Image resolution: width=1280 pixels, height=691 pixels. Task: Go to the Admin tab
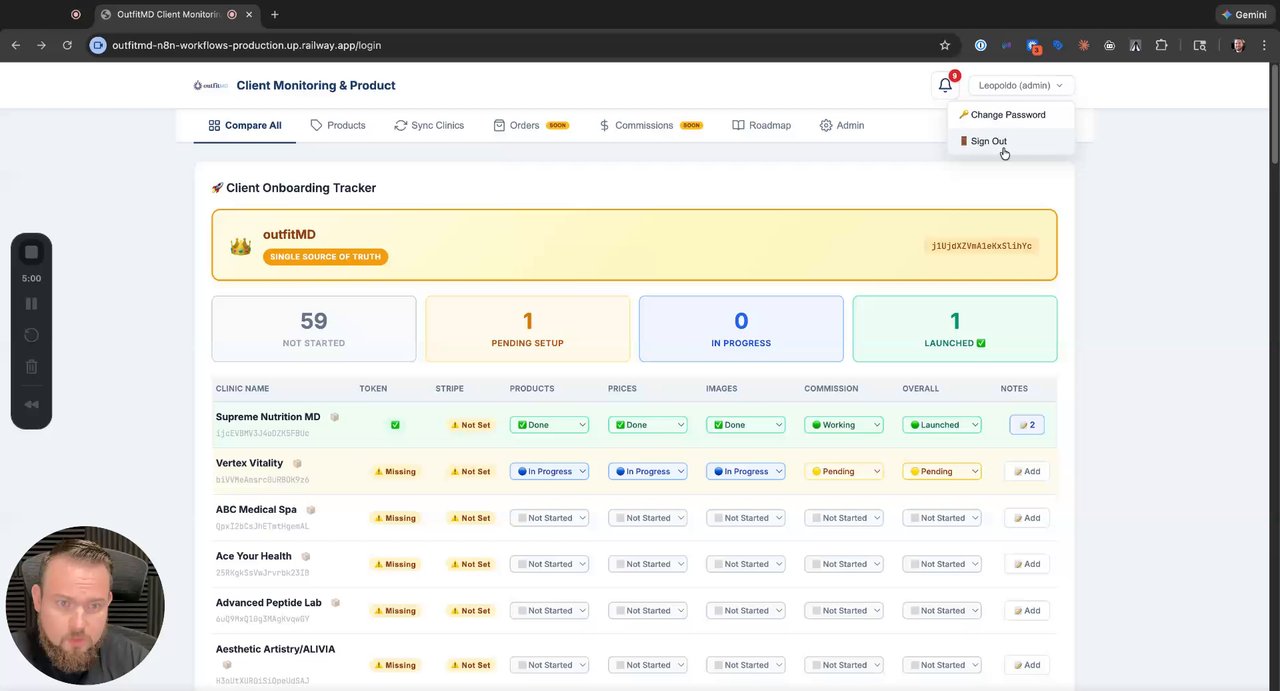[x=842, y=125]
